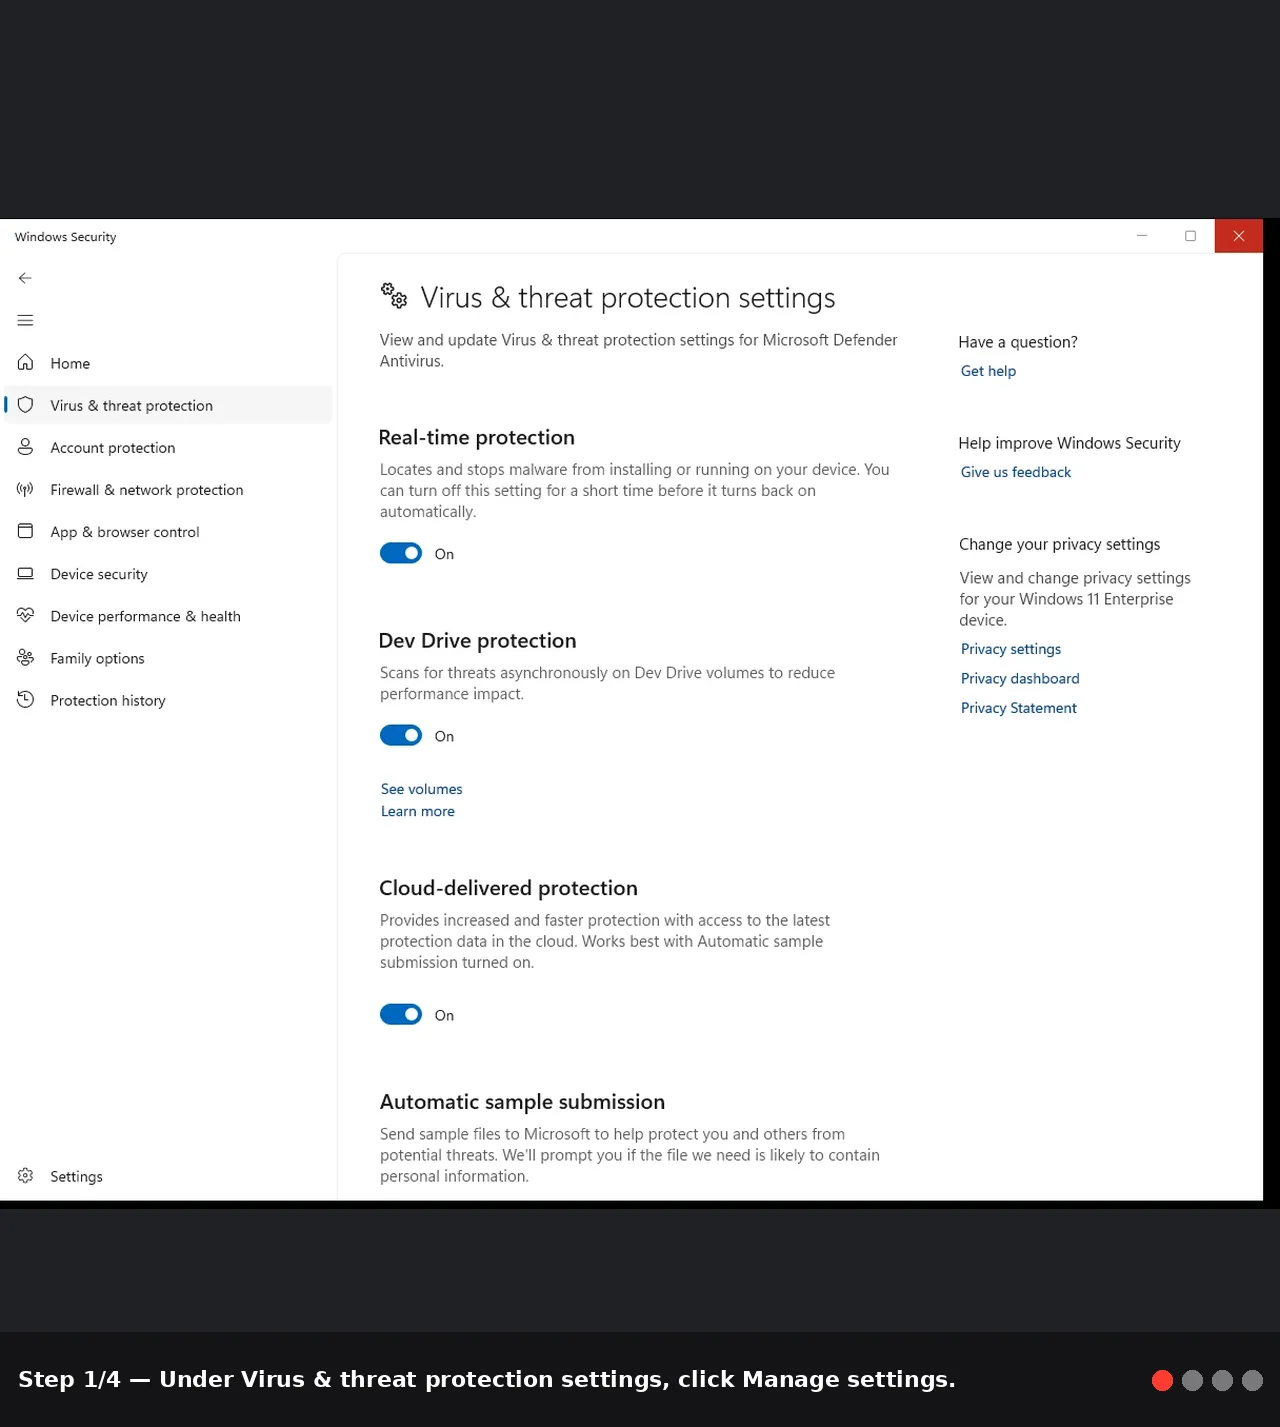This screenshot has height=1427, width=1280.
Task: Click the back arrow icon
Action: 25,278
